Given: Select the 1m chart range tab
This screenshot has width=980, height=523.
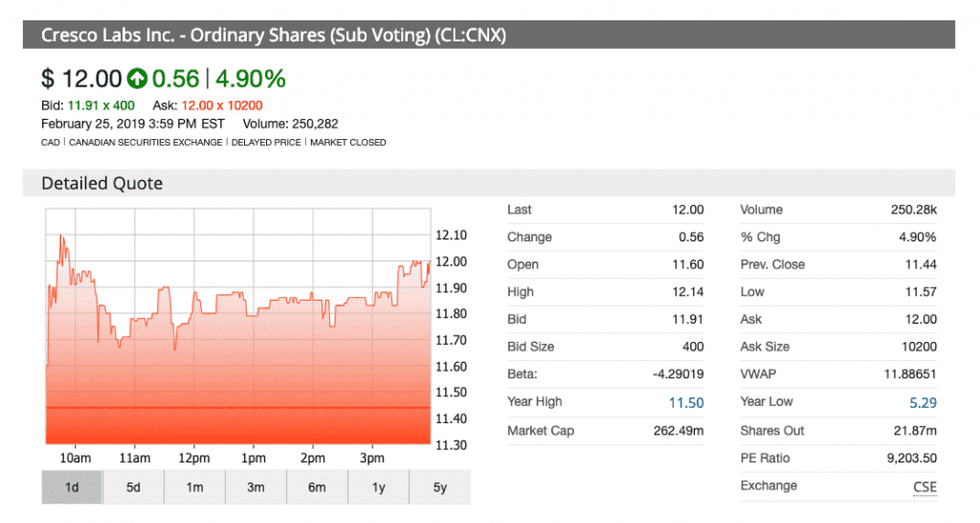Looking at the screenshot, I should pyautogui.click(x=194, y=487).
